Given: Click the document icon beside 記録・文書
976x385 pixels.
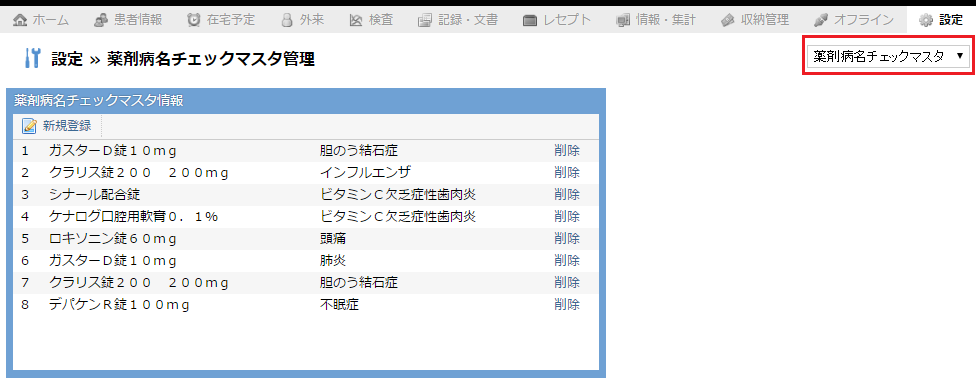Looking at the screenshot, I should click(425, 20).
